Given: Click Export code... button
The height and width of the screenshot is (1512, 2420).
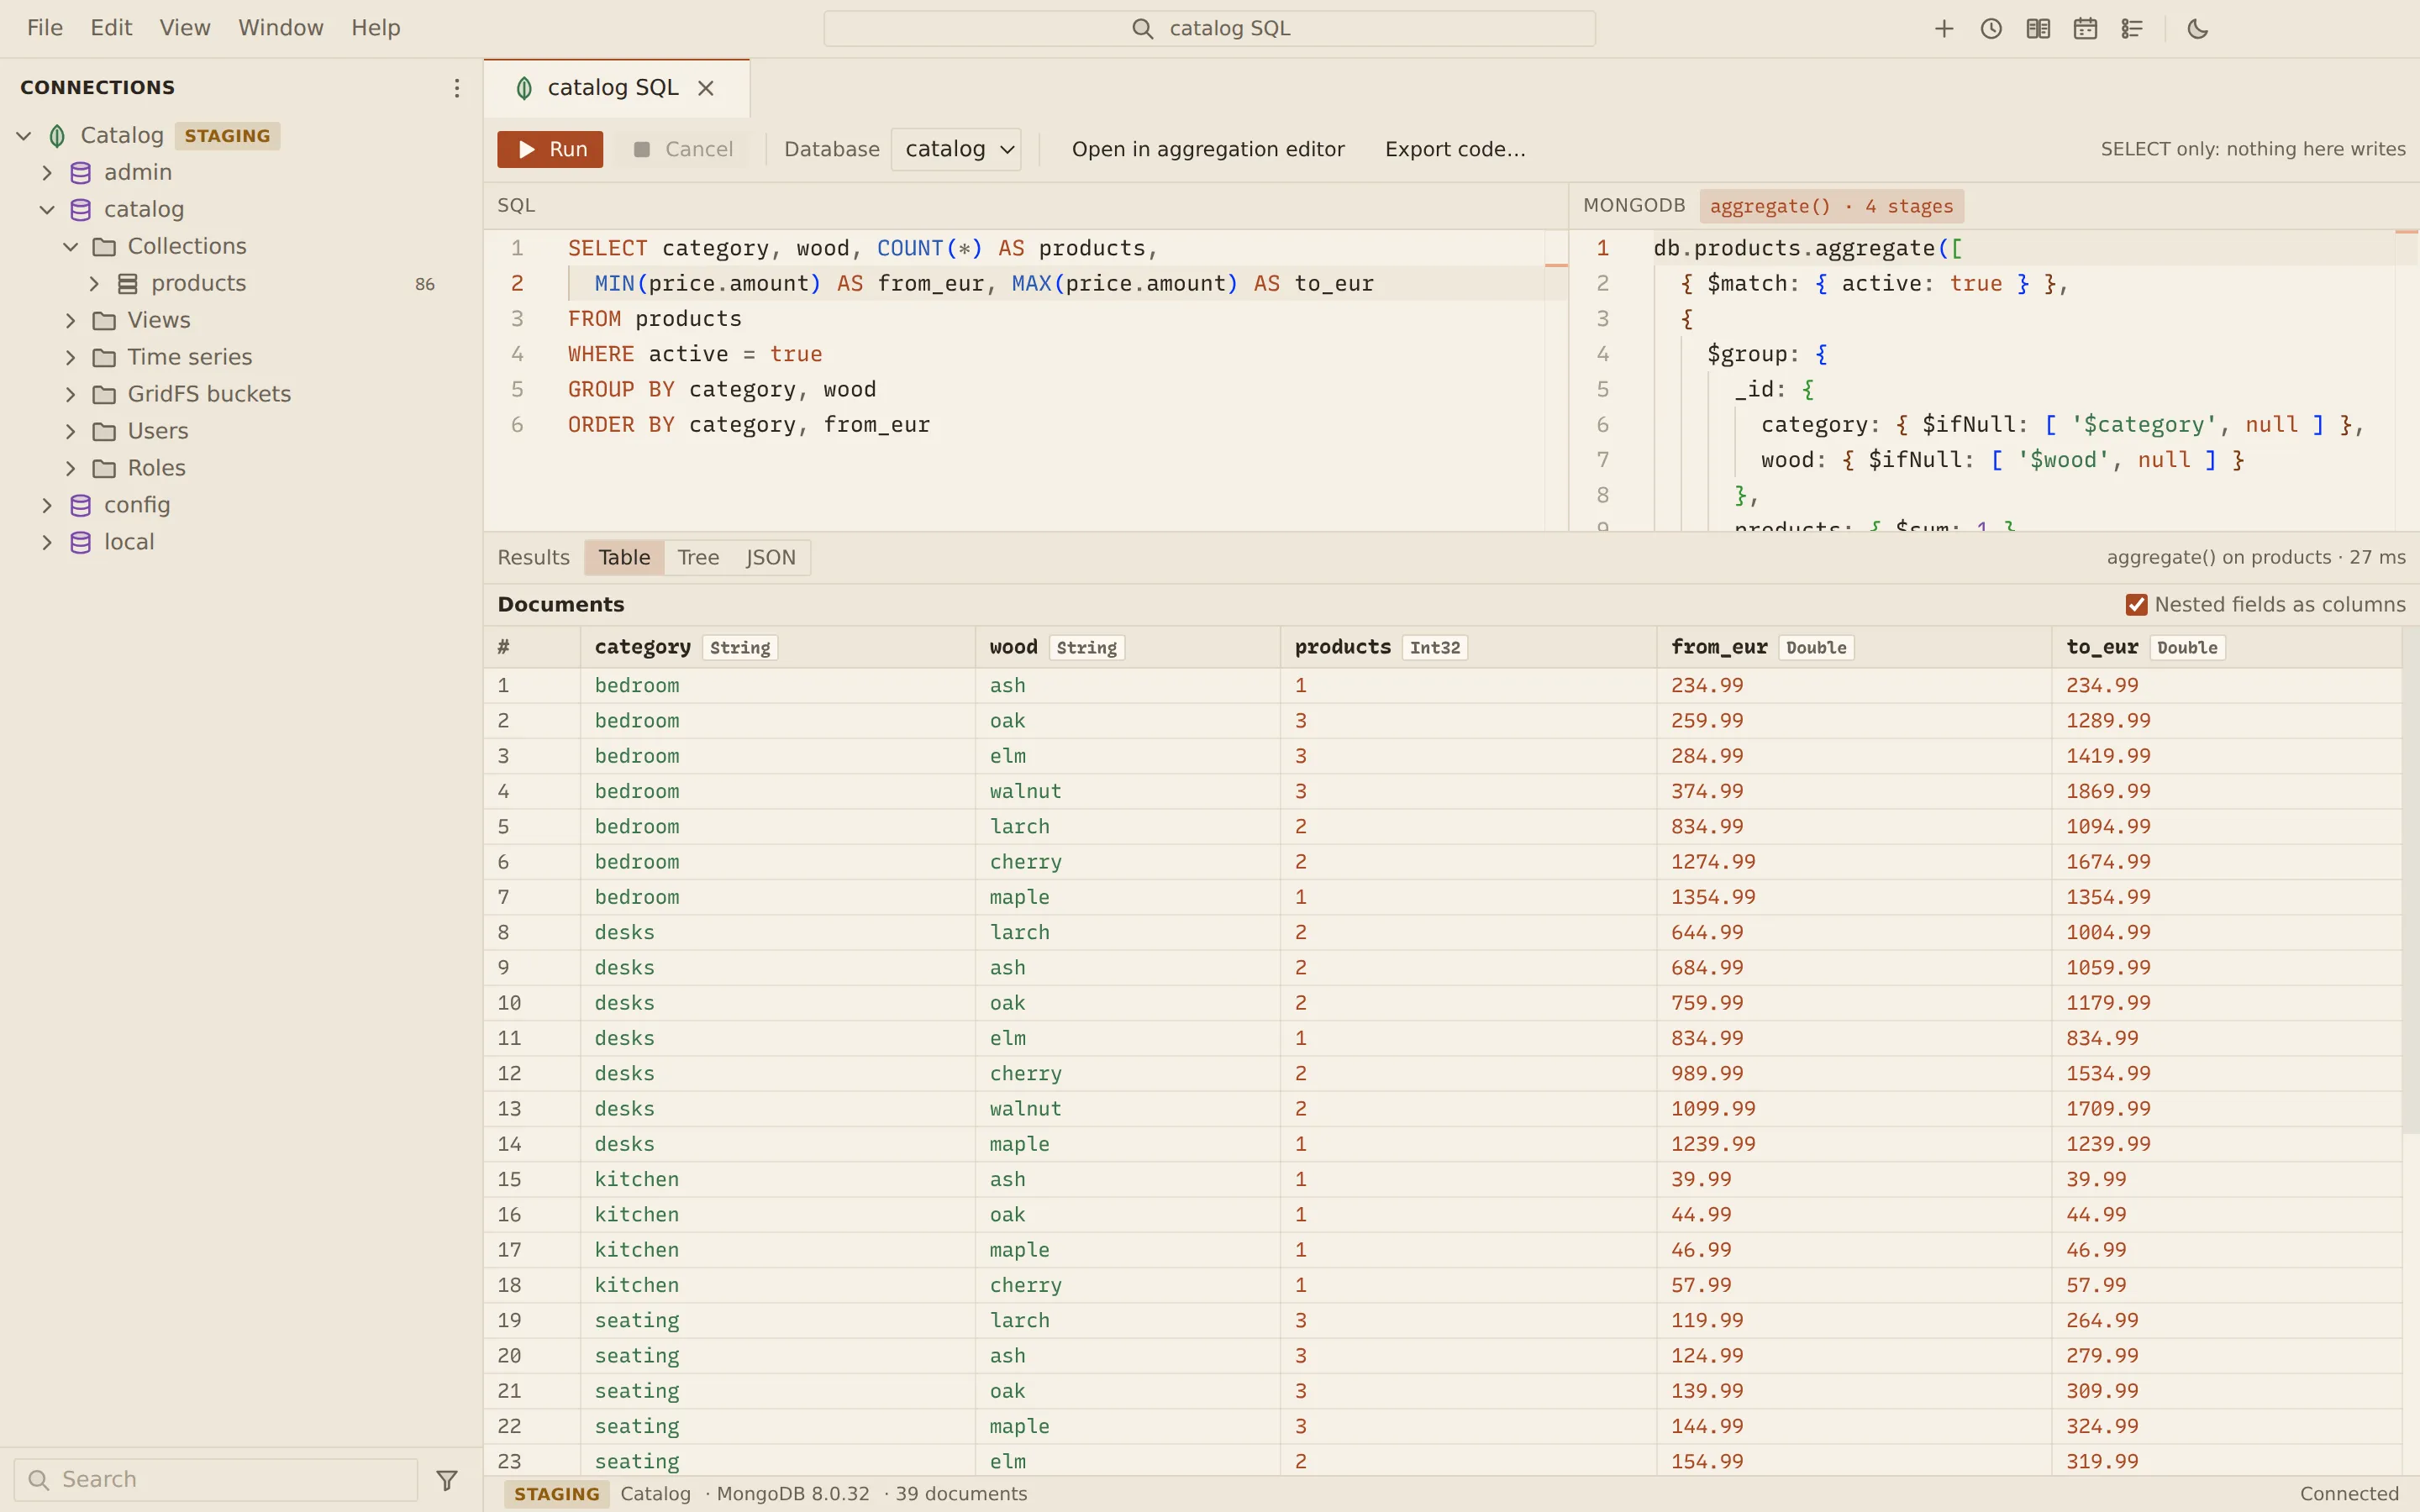Looking at the screenshot, I should click(1455, 150).
